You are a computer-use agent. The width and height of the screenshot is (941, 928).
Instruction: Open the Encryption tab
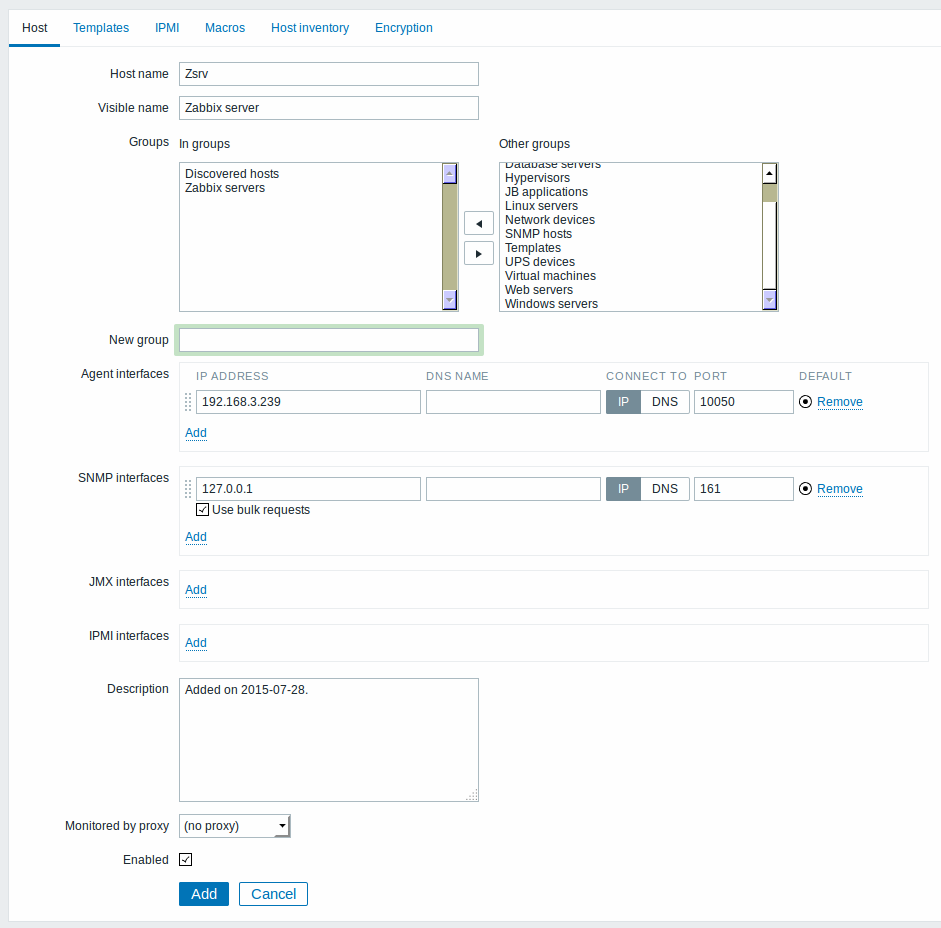(404, 28)
